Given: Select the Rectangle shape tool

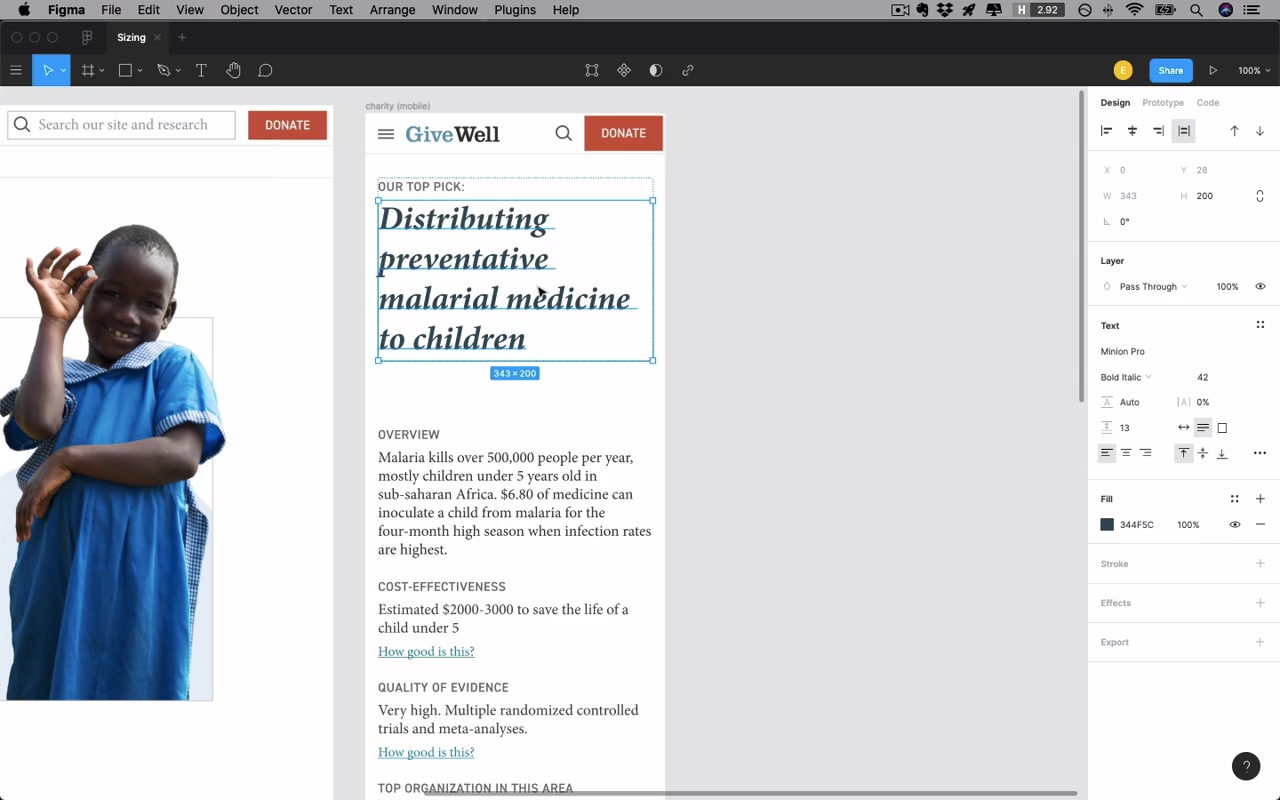Looking at the screenshot, I should pos(125,70).
